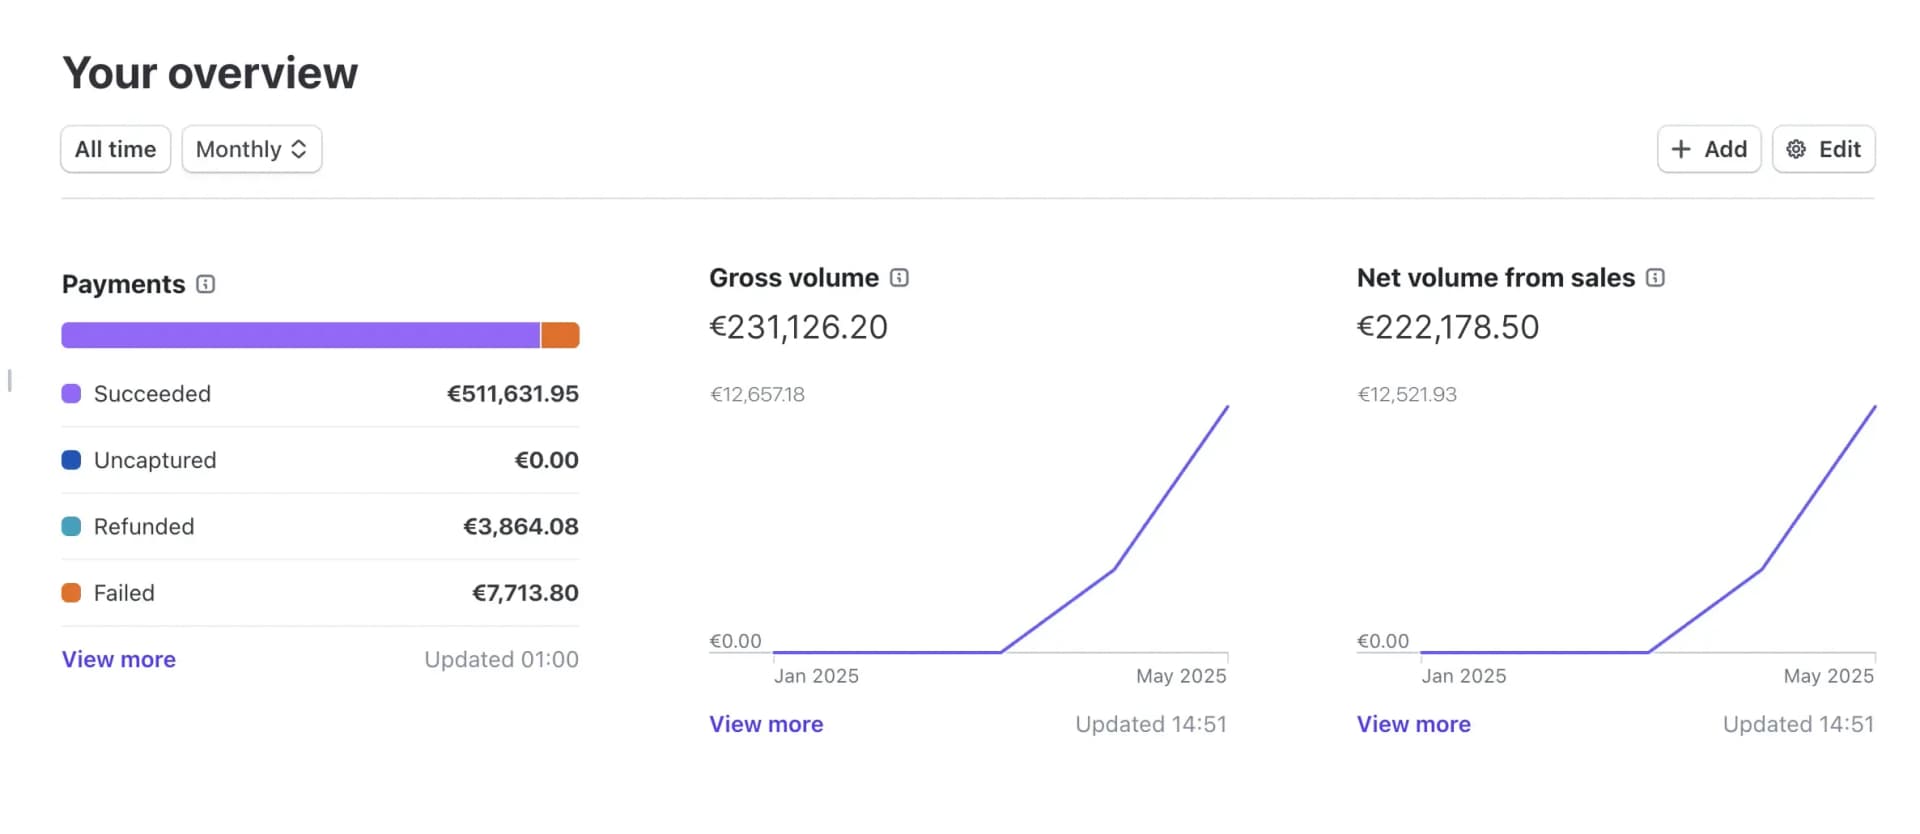1920x834 pixels.
Task: Click the Gross volume line chart
Action: pos(1000,529)
